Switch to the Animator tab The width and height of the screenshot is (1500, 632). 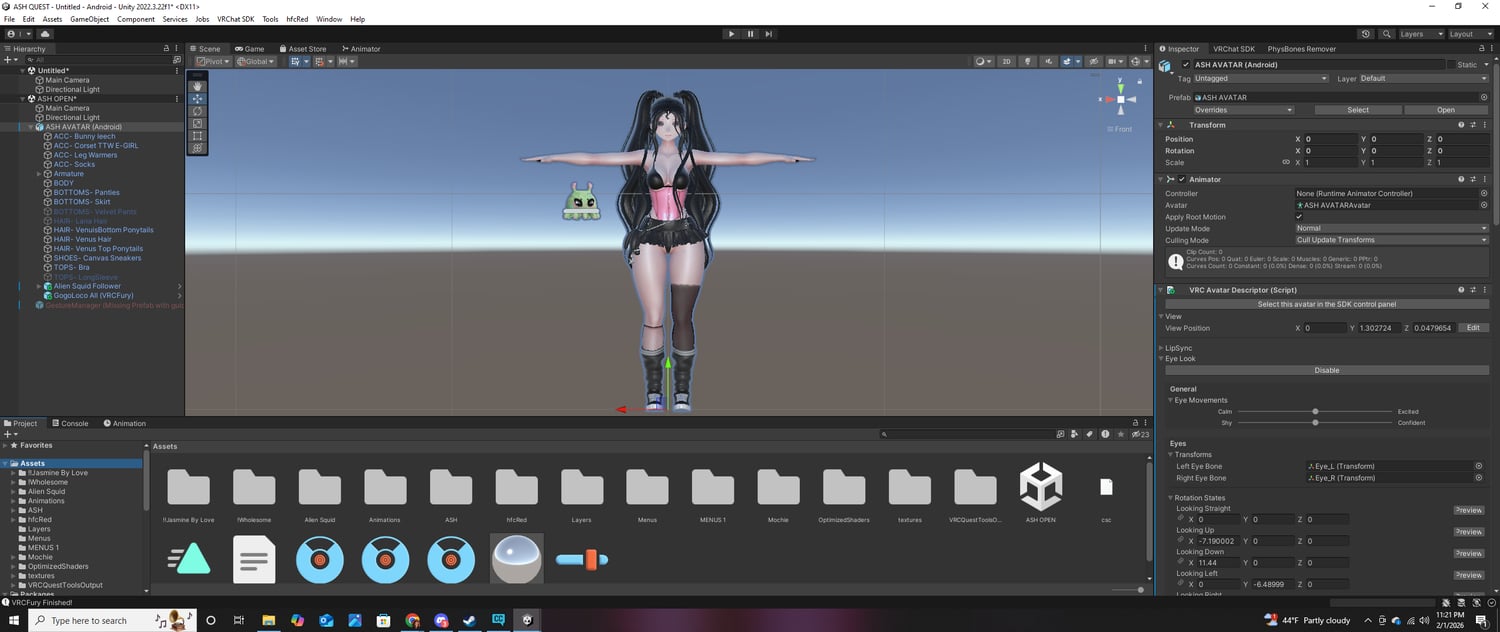(x=361, y=48)
